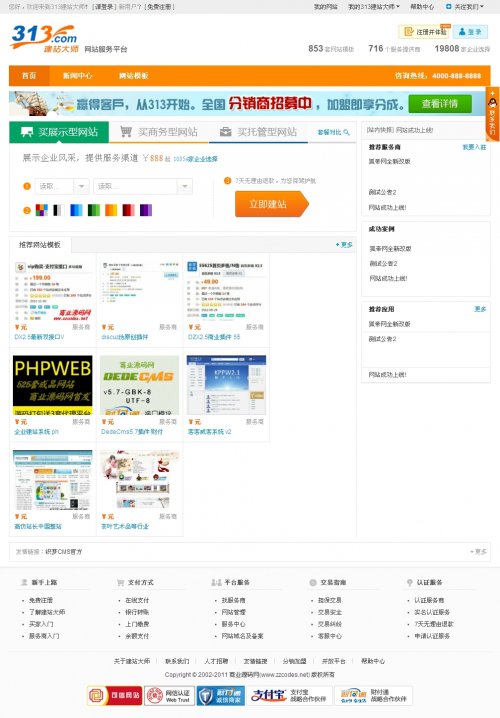
Task: Click 关于建站大师 in bottom links
Action: click(x=131, y=661)
